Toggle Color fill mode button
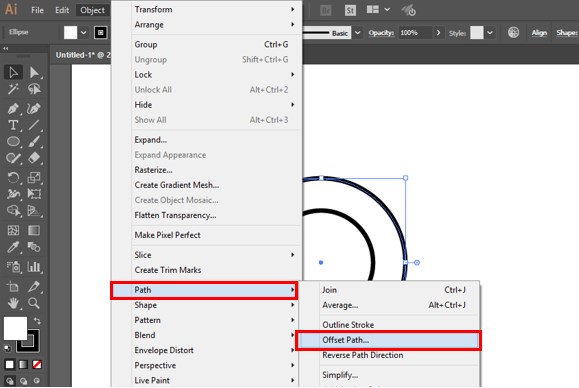This screenshot has height=388, width=579. [x=9, y=364]
